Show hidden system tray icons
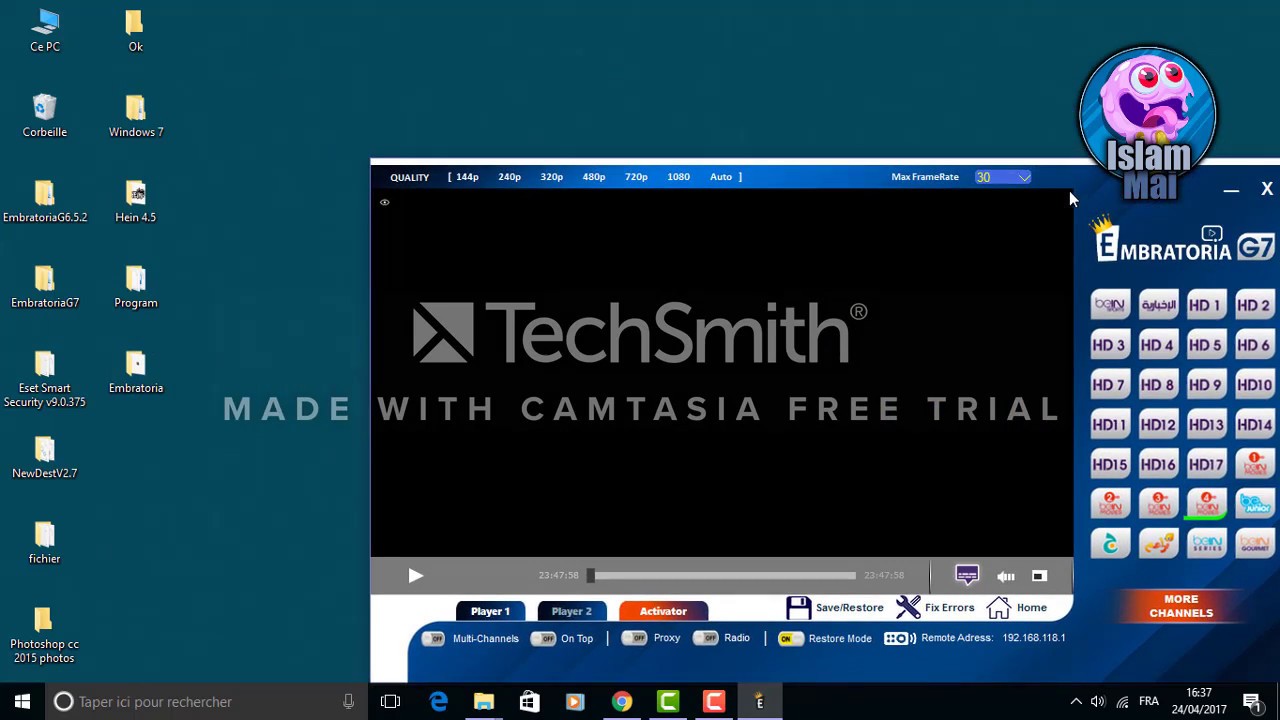Viewport: 1280px width, 720px height. 1076,702
